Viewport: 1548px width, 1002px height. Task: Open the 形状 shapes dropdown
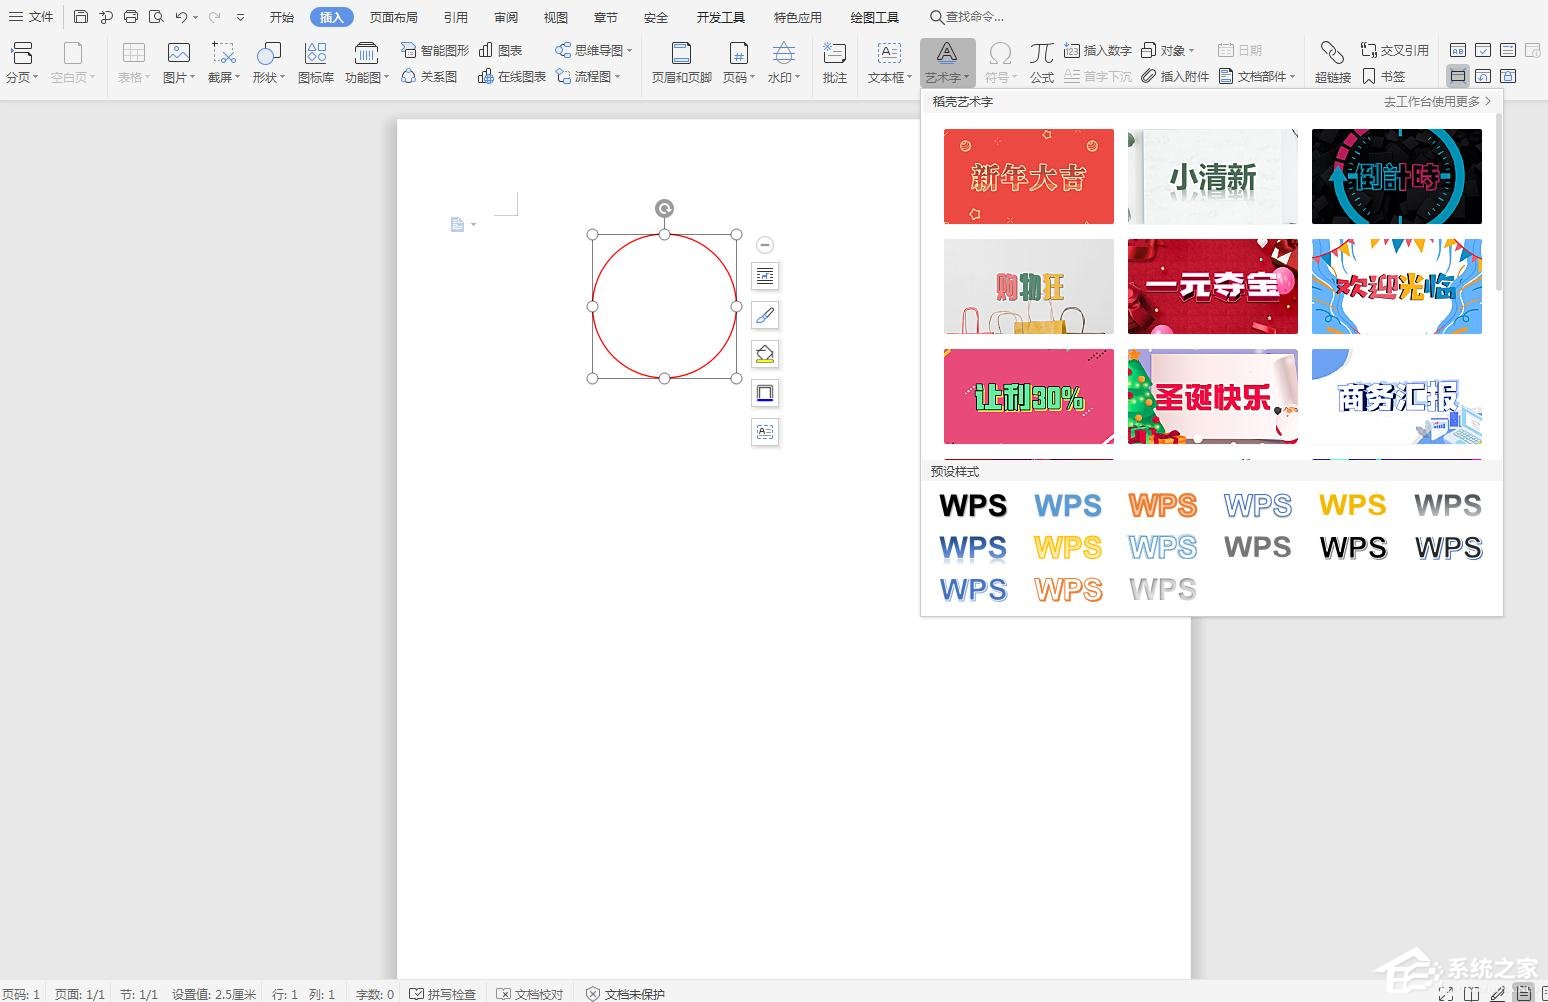coord(267,60)
